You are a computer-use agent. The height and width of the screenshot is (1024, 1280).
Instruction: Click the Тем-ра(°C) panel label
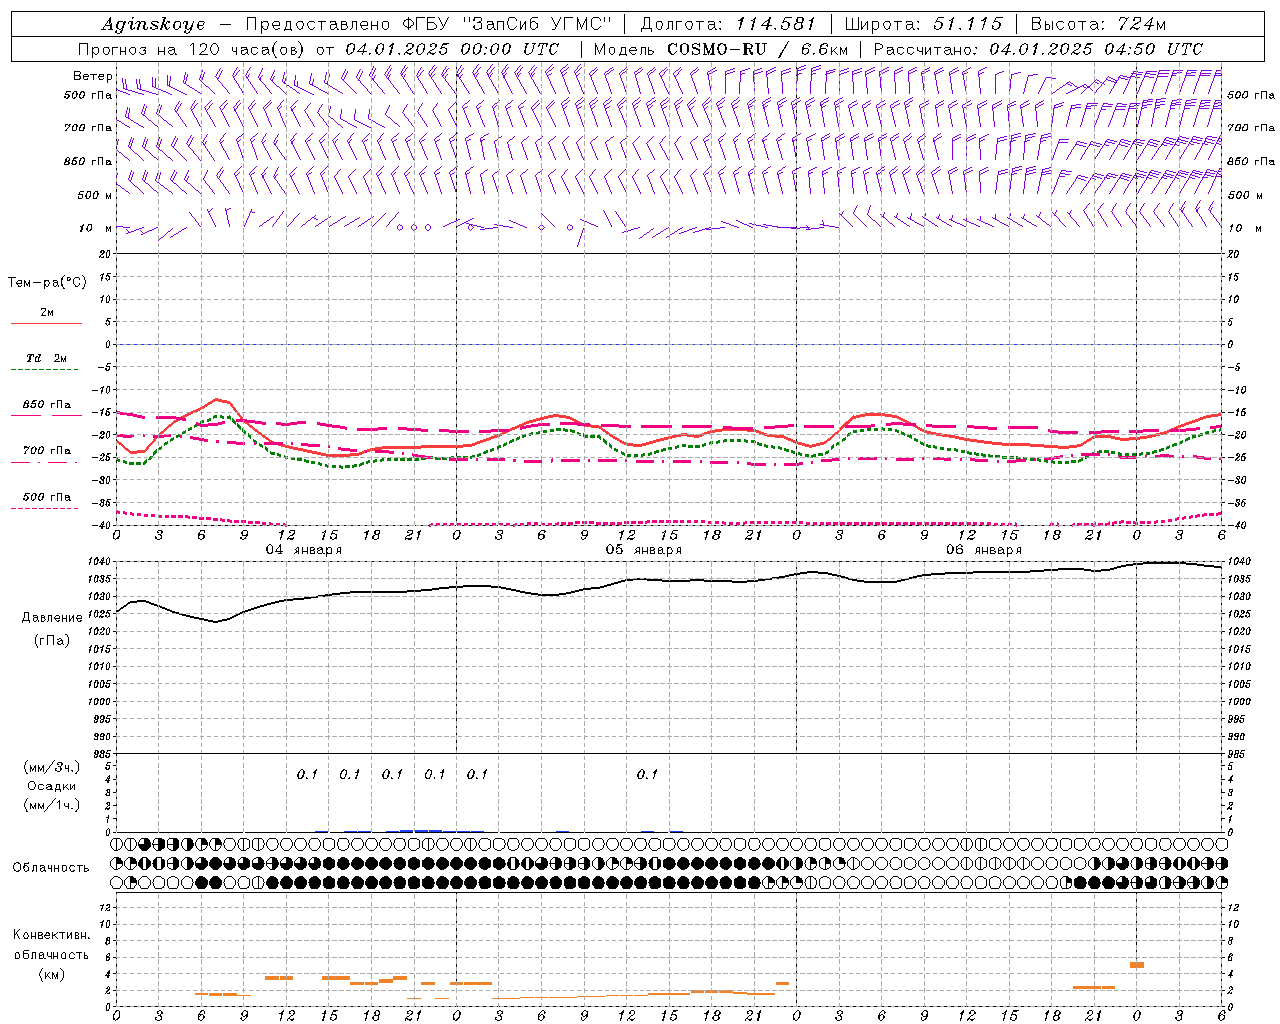pos(47,283)
